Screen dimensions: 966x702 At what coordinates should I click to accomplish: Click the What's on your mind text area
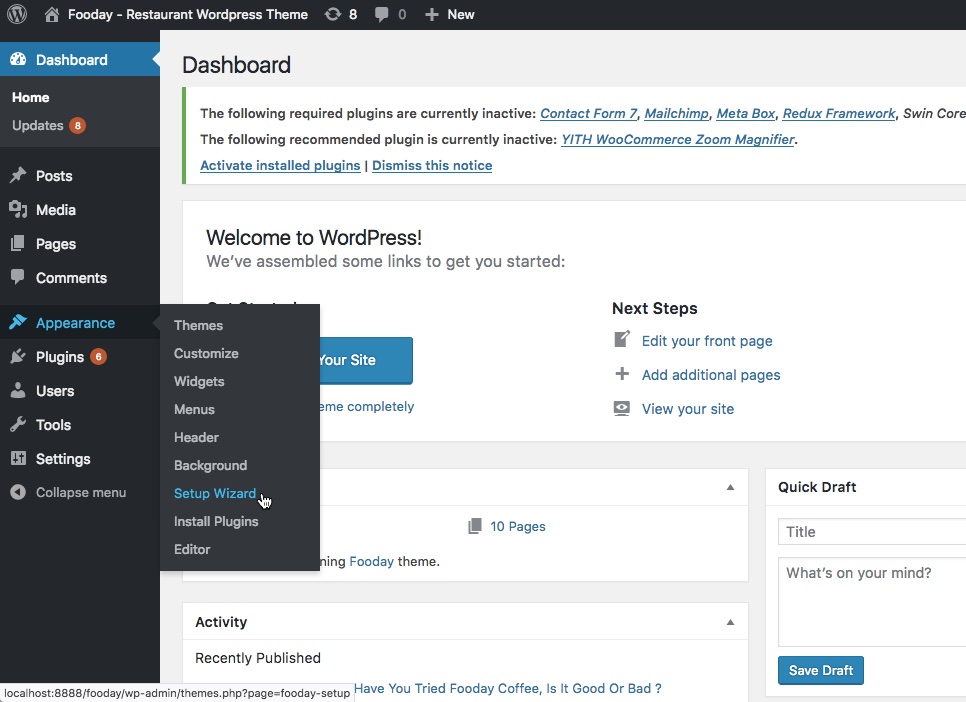[872, 602]
